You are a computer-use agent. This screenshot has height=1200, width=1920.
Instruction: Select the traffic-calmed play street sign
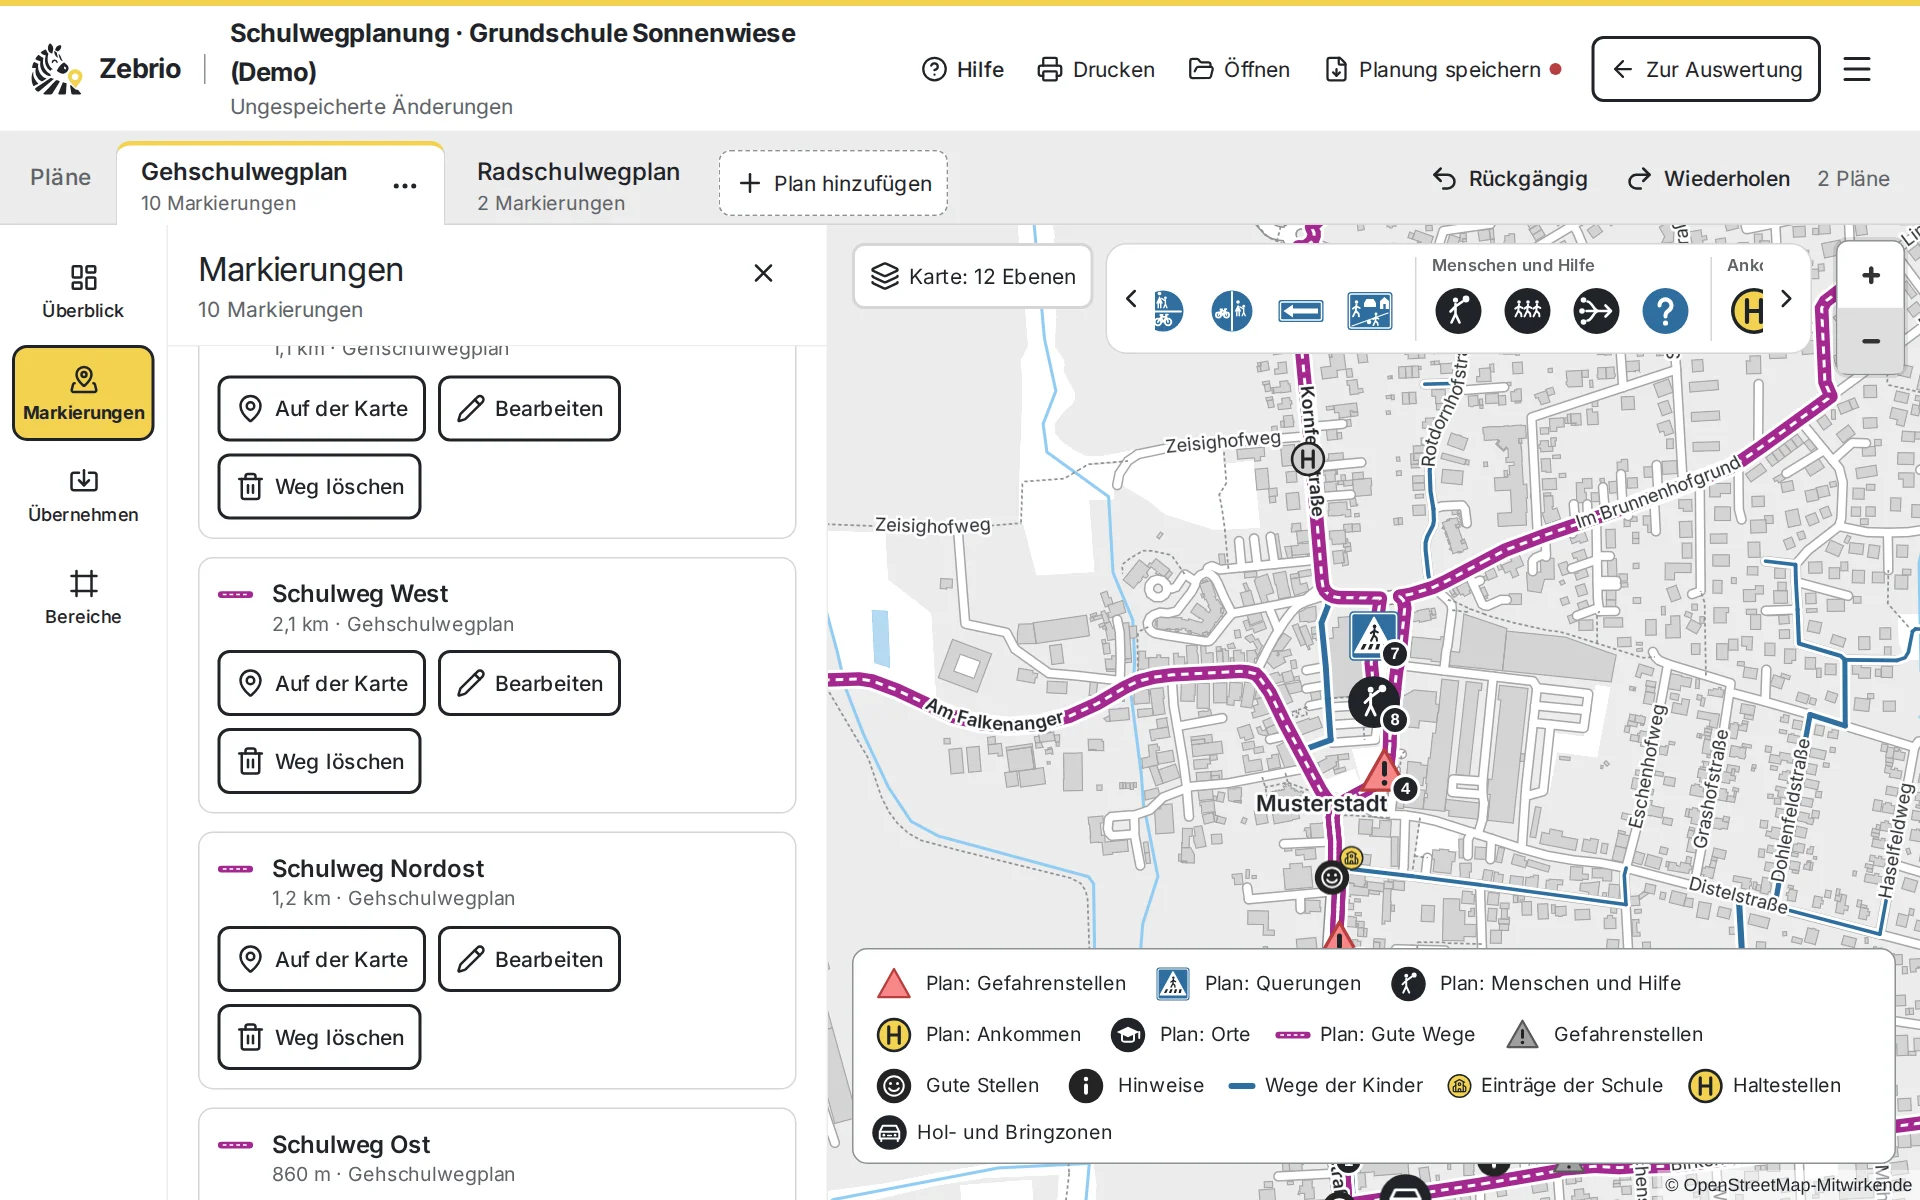tap(1369, 311)
